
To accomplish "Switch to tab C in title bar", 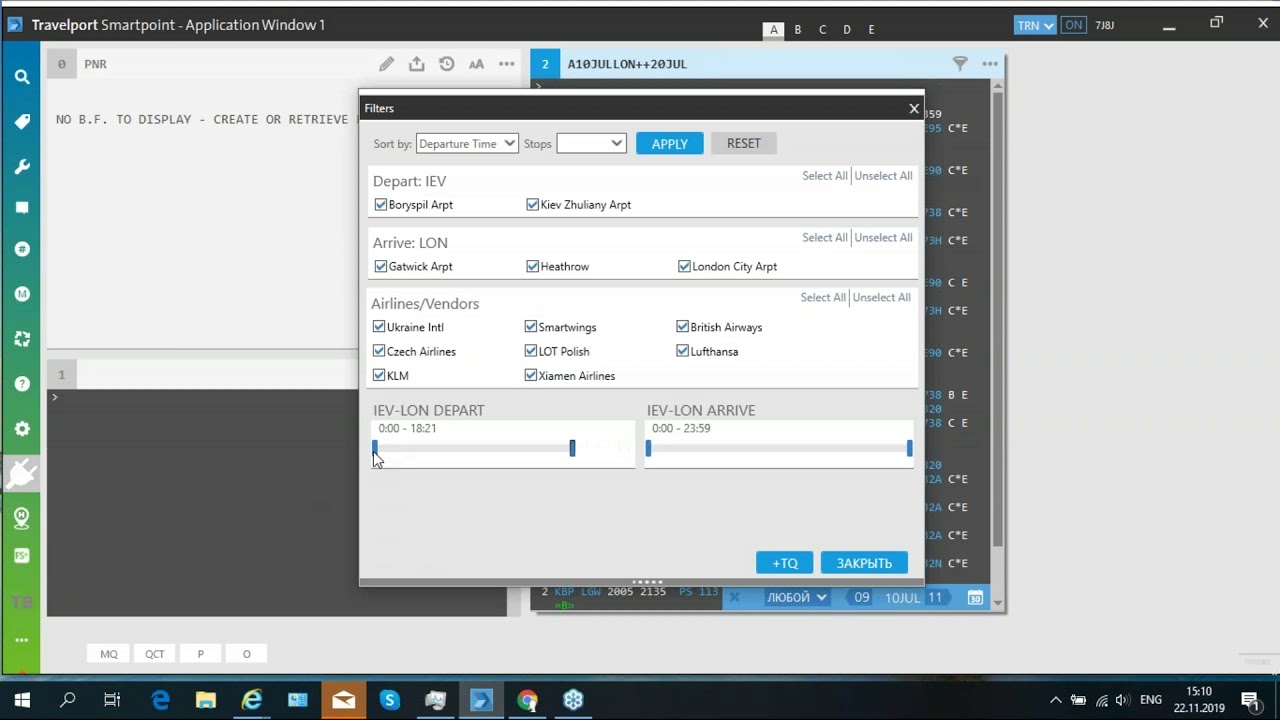I will tap(823, 30).
